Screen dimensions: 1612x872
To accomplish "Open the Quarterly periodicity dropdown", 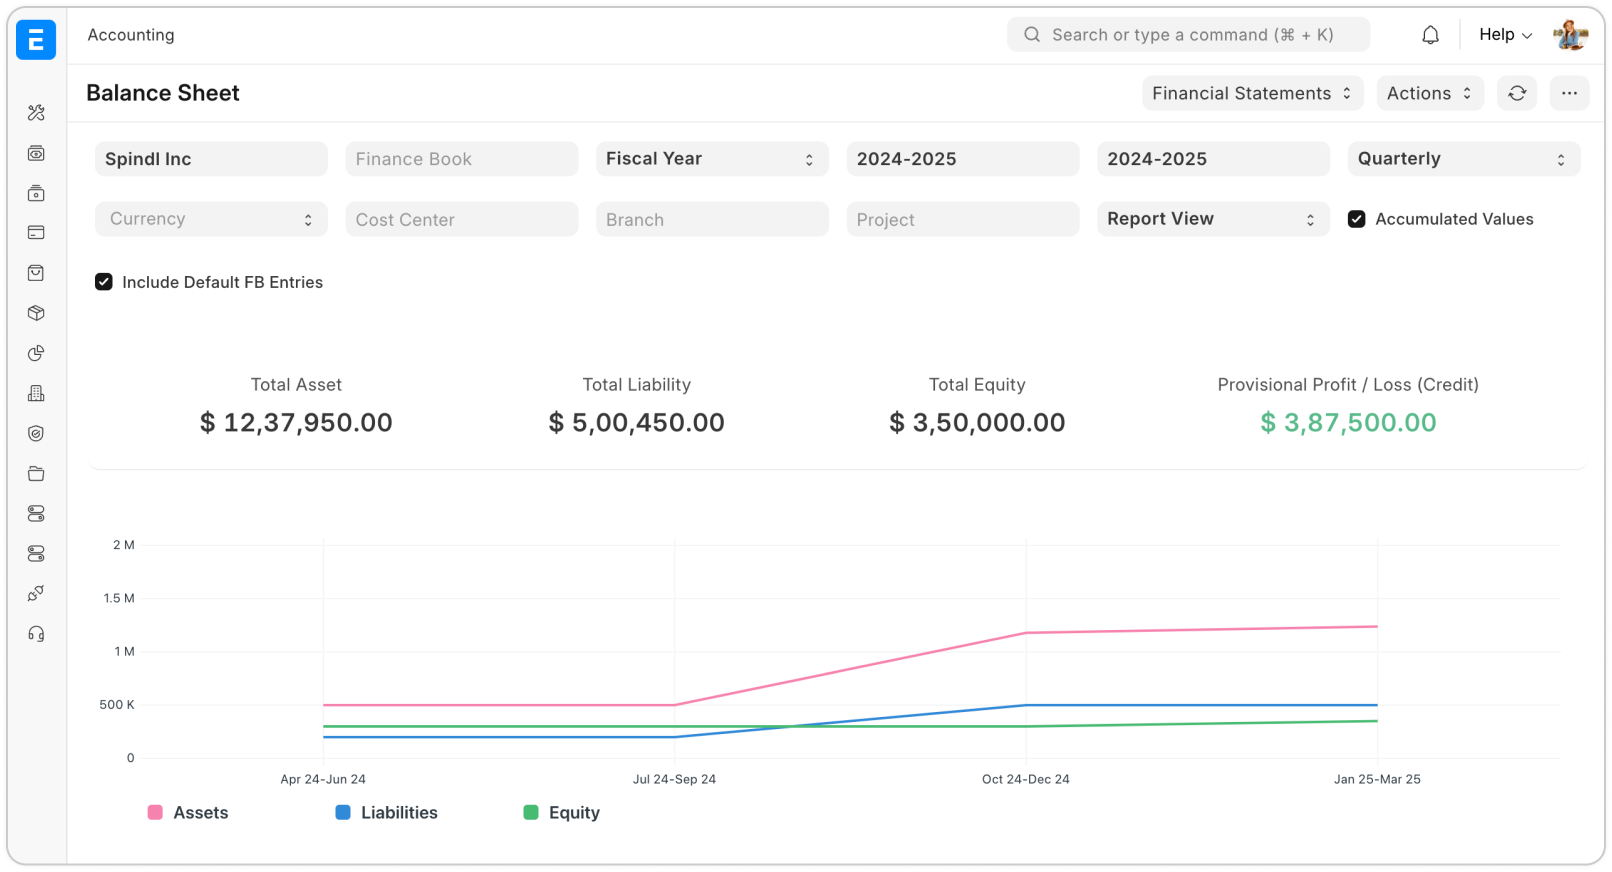I will tap(1462, 159).
